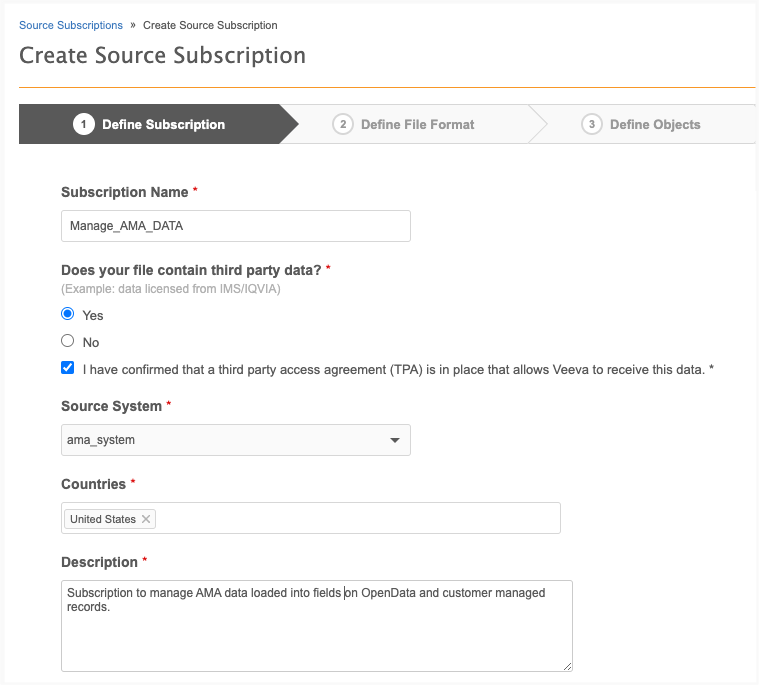Uncheck the TPA confirmation checkbox
Screen dimensions: 759x685
pyautogui.click(x=68, y=368)
